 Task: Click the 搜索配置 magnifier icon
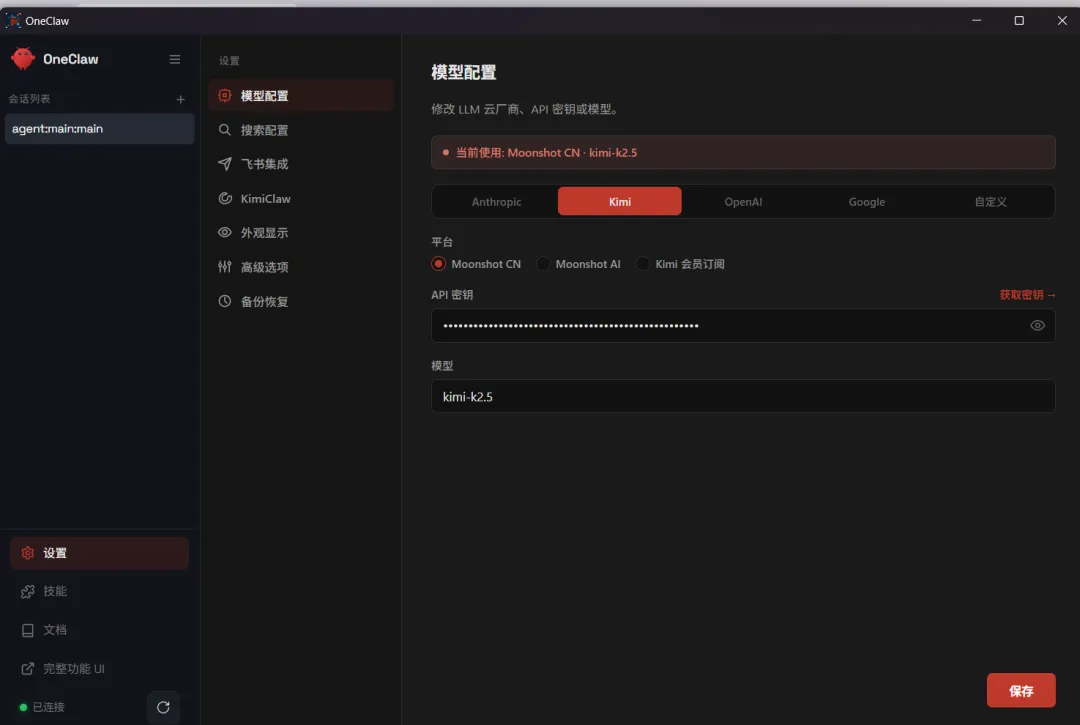point(225,129)
